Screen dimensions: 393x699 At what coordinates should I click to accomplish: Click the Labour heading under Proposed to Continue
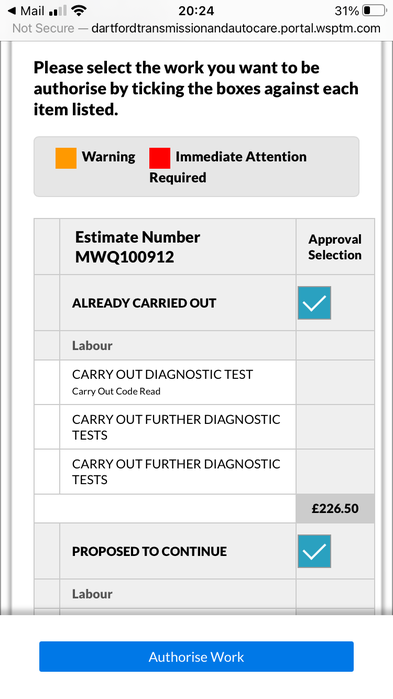point(92,594)
